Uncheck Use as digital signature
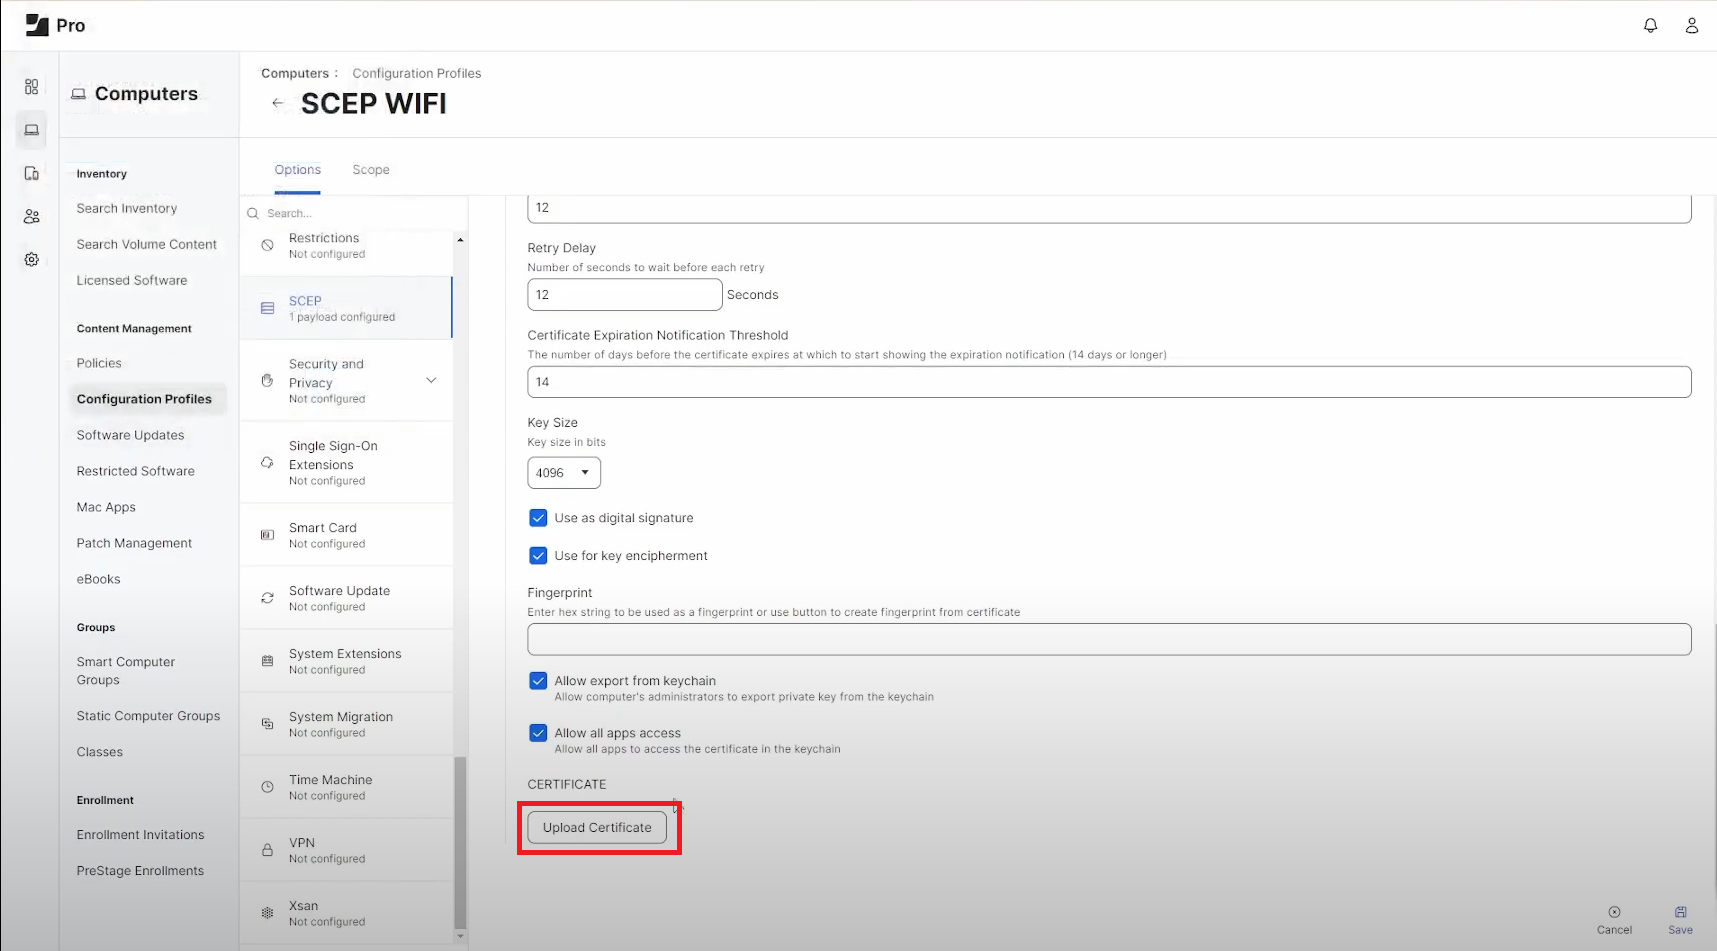Image resolution: width=1717 pixels, height=951 pixels. pyautogui.click(x=538, y=517)
